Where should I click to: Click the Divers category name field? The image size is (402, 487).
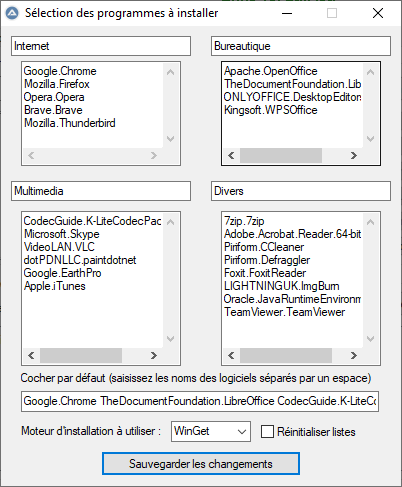(301, 191)
